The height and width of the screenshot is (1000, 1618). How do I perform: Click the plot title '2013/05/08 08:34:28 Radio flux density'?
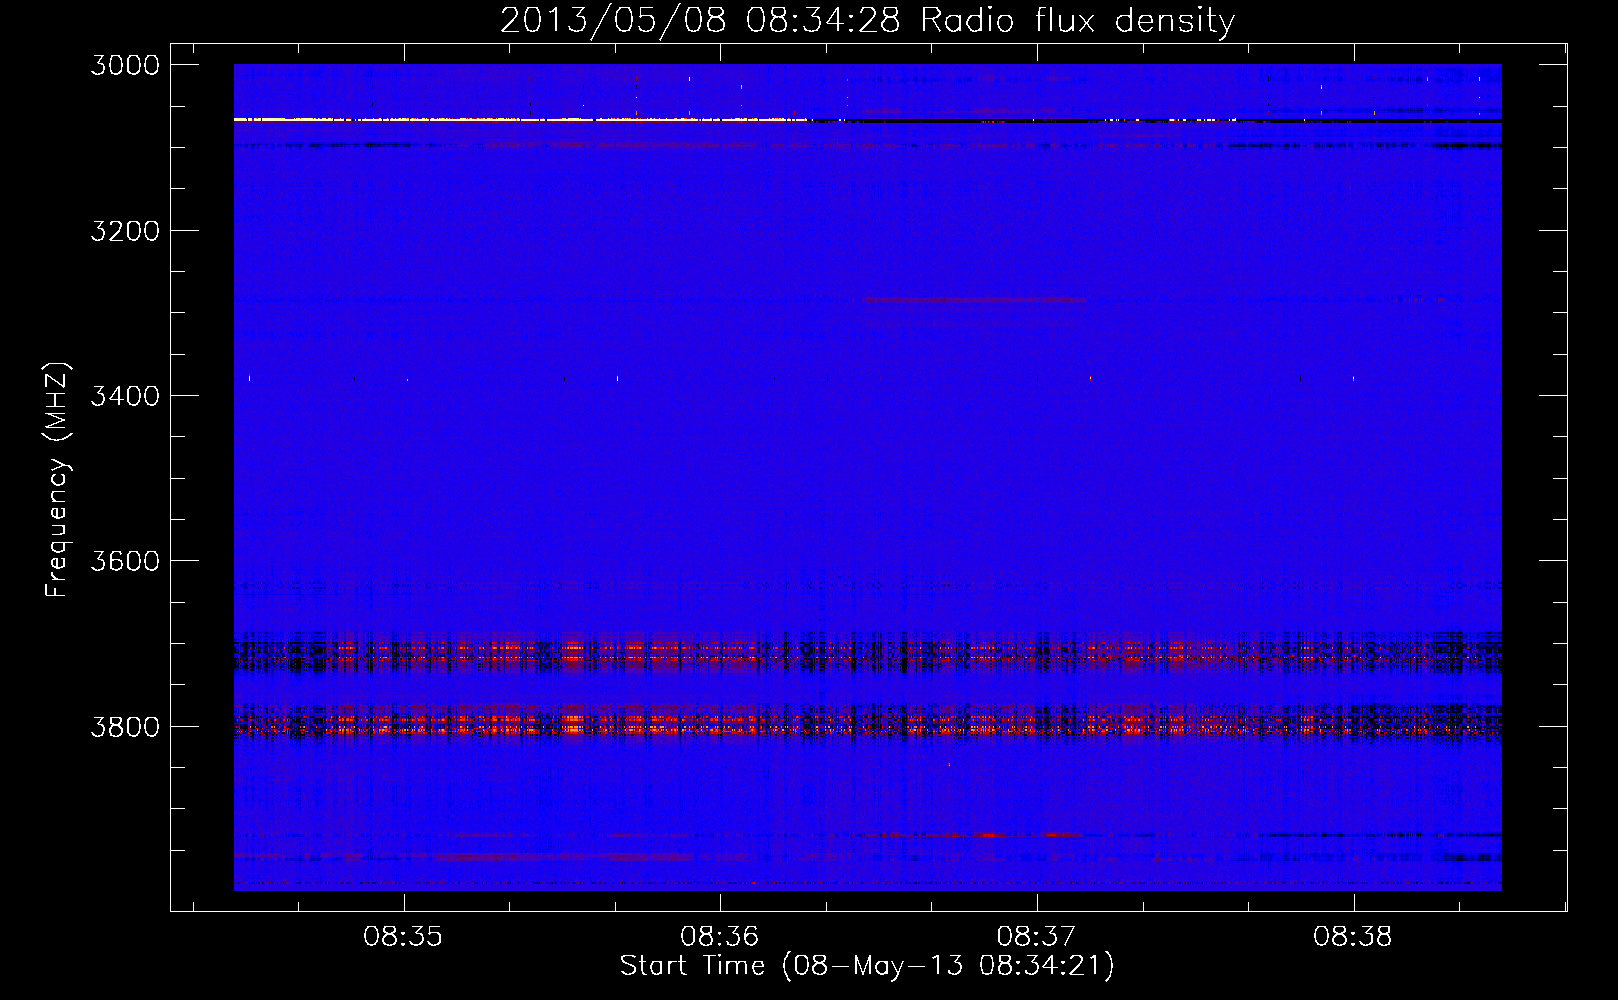867,20
